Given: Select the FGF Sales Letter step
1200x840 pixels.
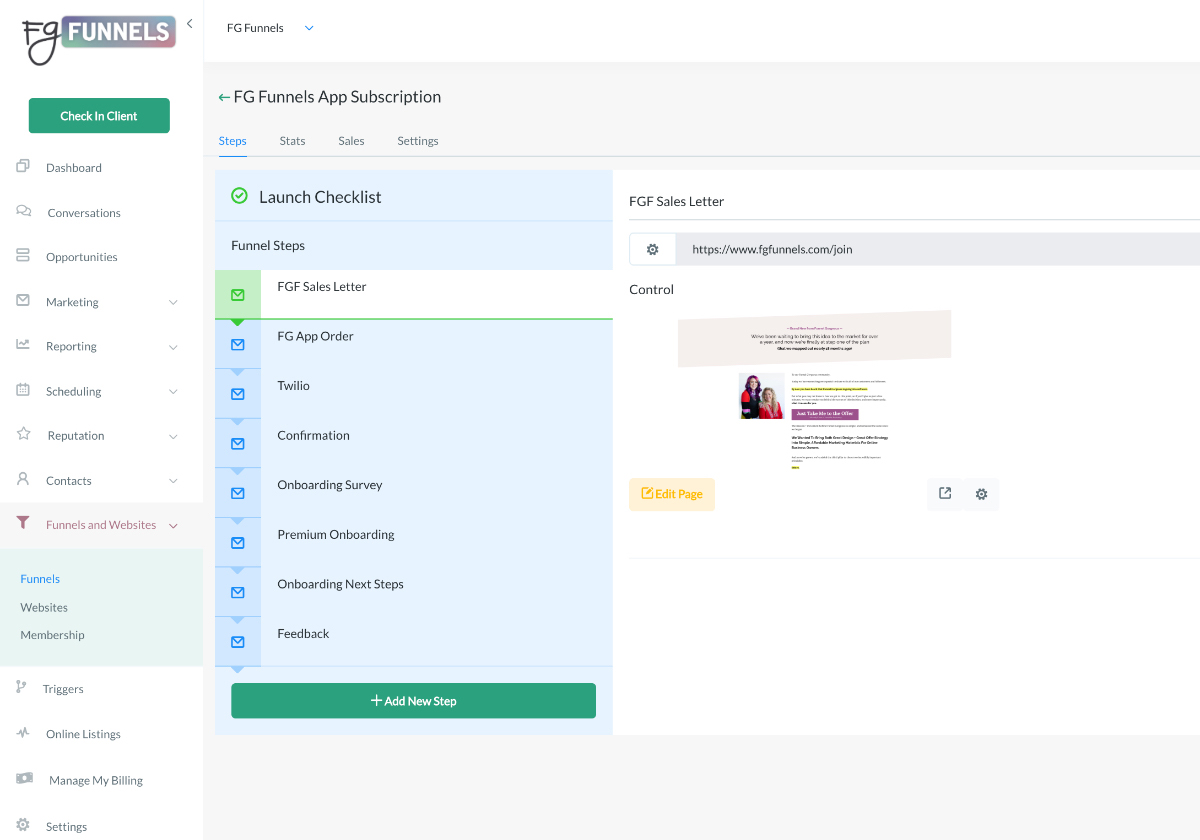Looking at the screenshot, I should [x=414, y=294].
